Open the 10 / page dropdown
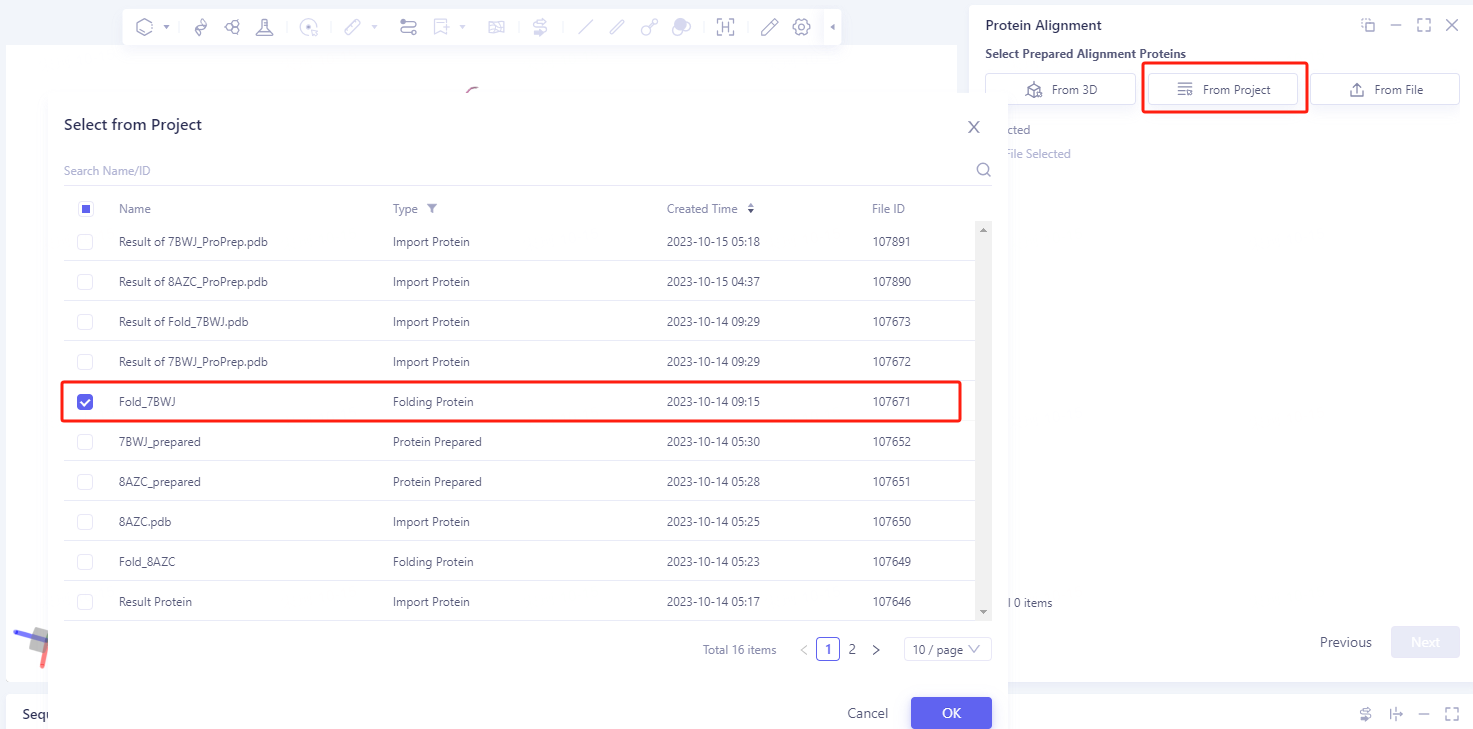 (948, 650)
